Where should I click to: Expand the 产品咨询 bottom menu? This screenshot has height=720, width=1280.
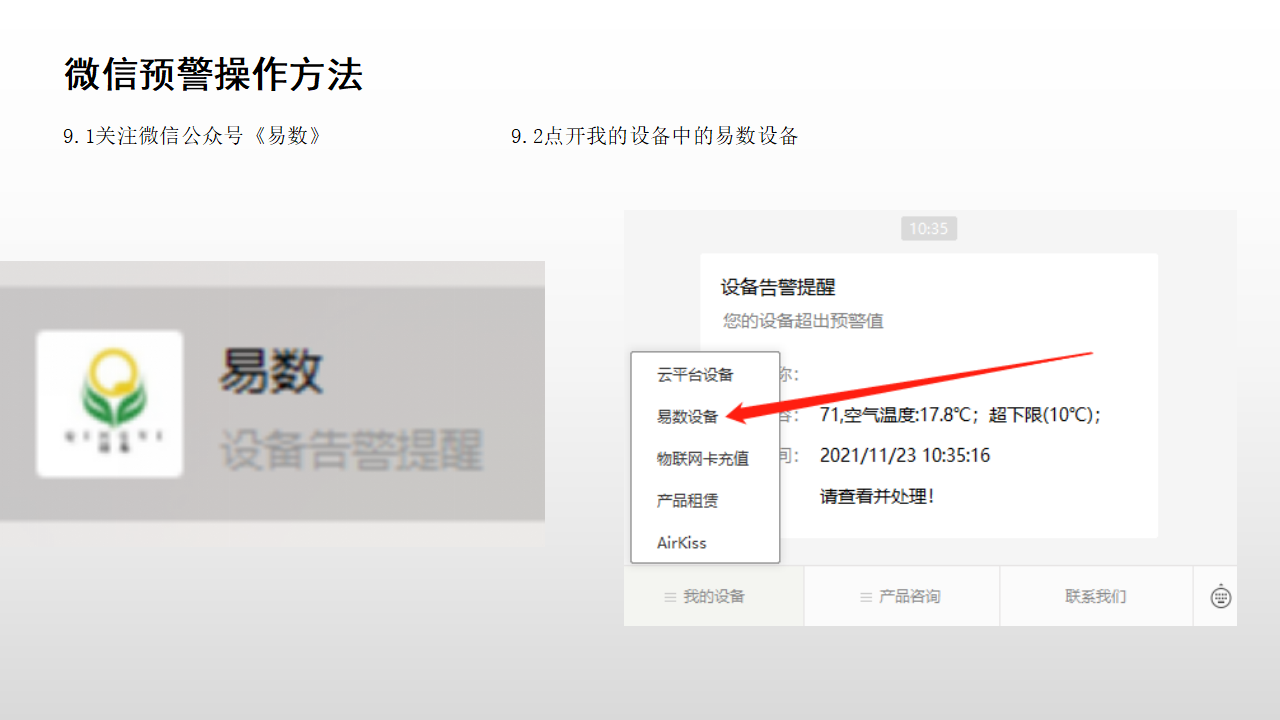click(909, 597)
